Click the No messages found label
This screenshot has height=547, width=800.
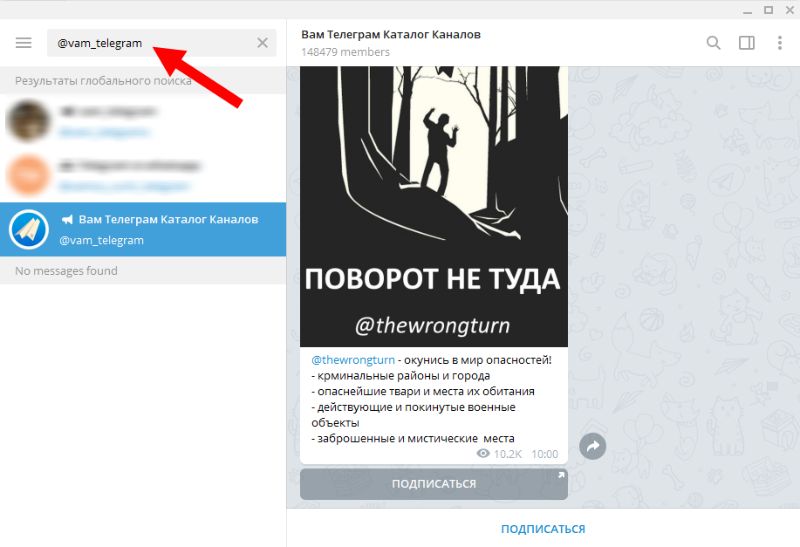(x=66, y=271)
